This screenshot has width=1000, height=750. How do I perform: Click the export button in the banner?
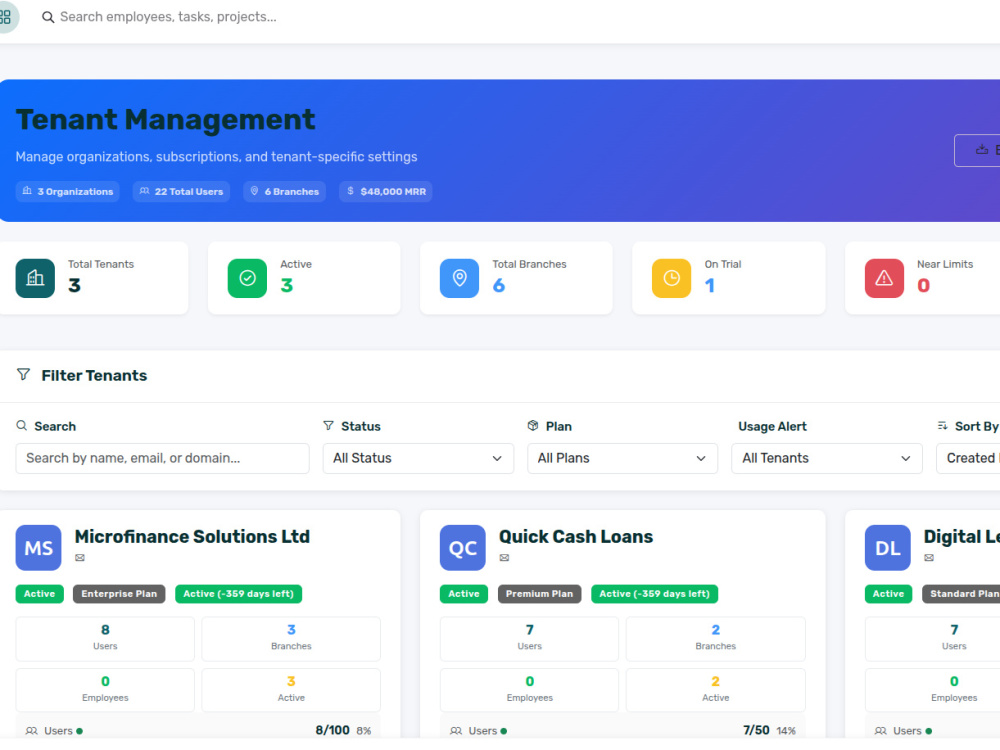click(978, 151)
